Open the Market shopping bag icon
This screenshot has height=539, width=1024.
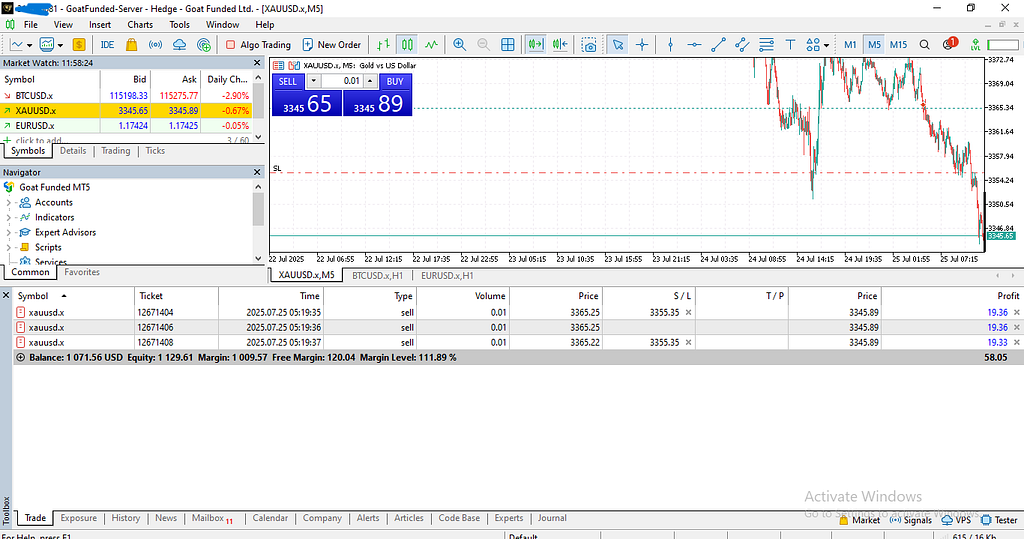[x=131, y=44]
